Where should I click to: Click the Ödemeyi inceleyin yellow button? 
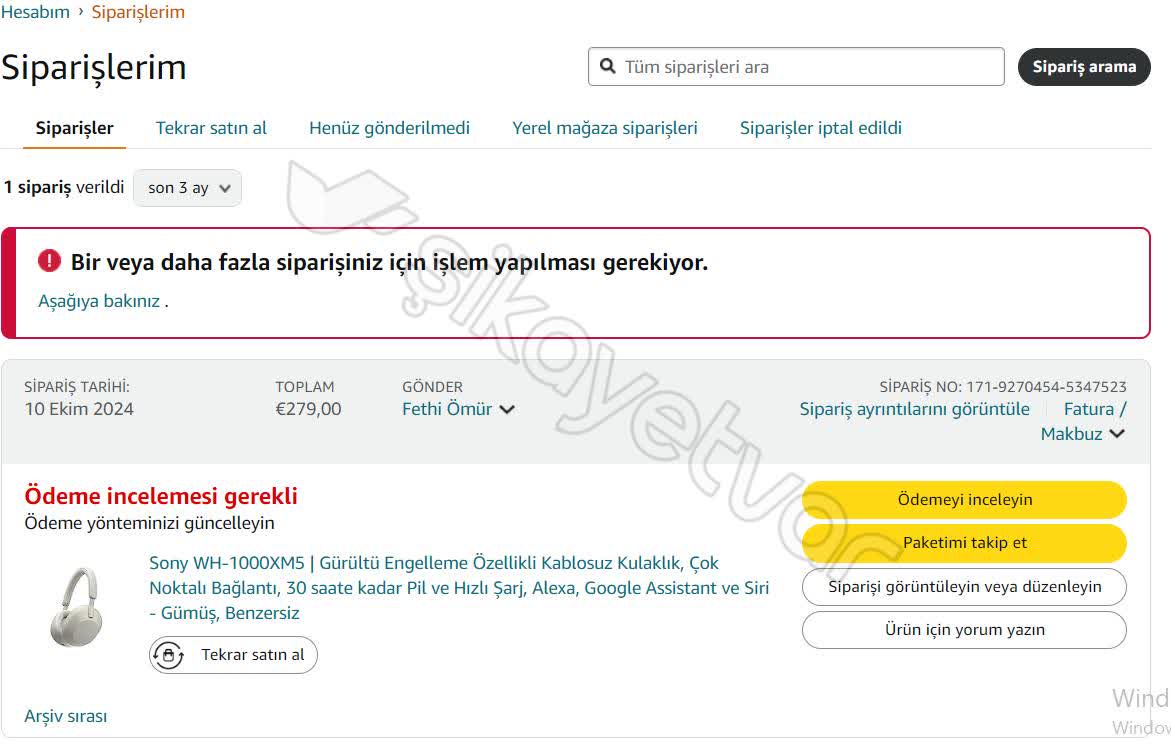click(x=963, y=499)
